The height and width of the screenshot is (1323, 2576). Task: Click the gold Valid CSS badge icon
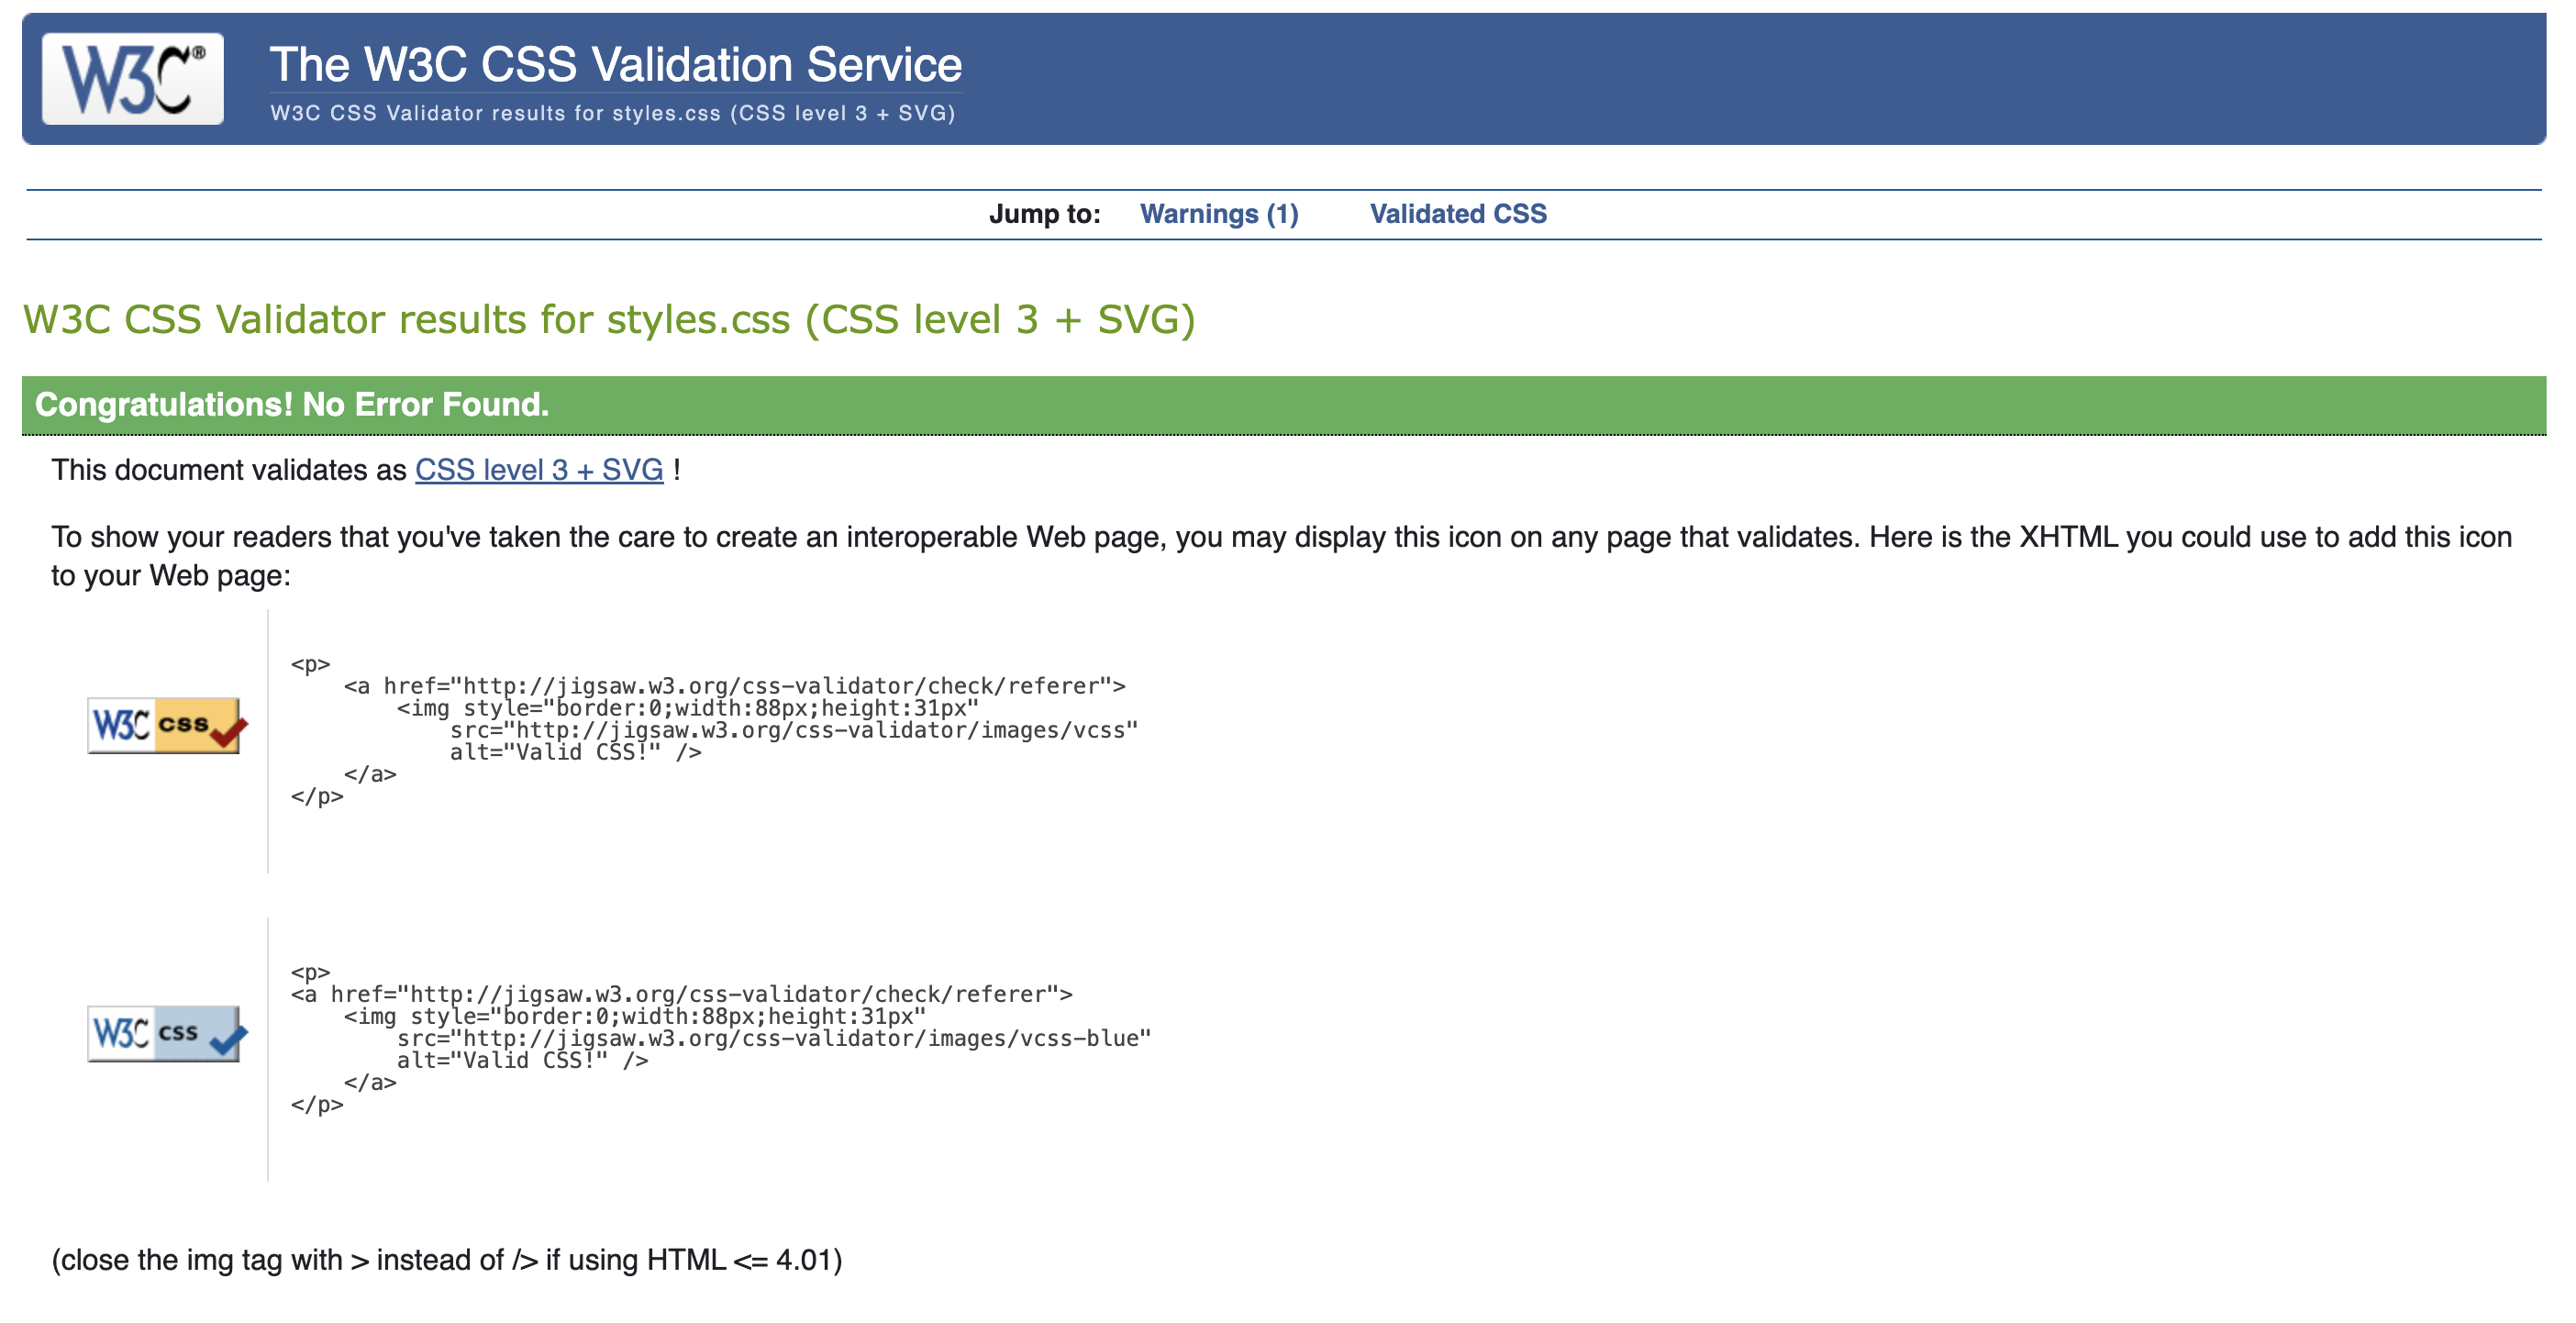coord(165,725)
